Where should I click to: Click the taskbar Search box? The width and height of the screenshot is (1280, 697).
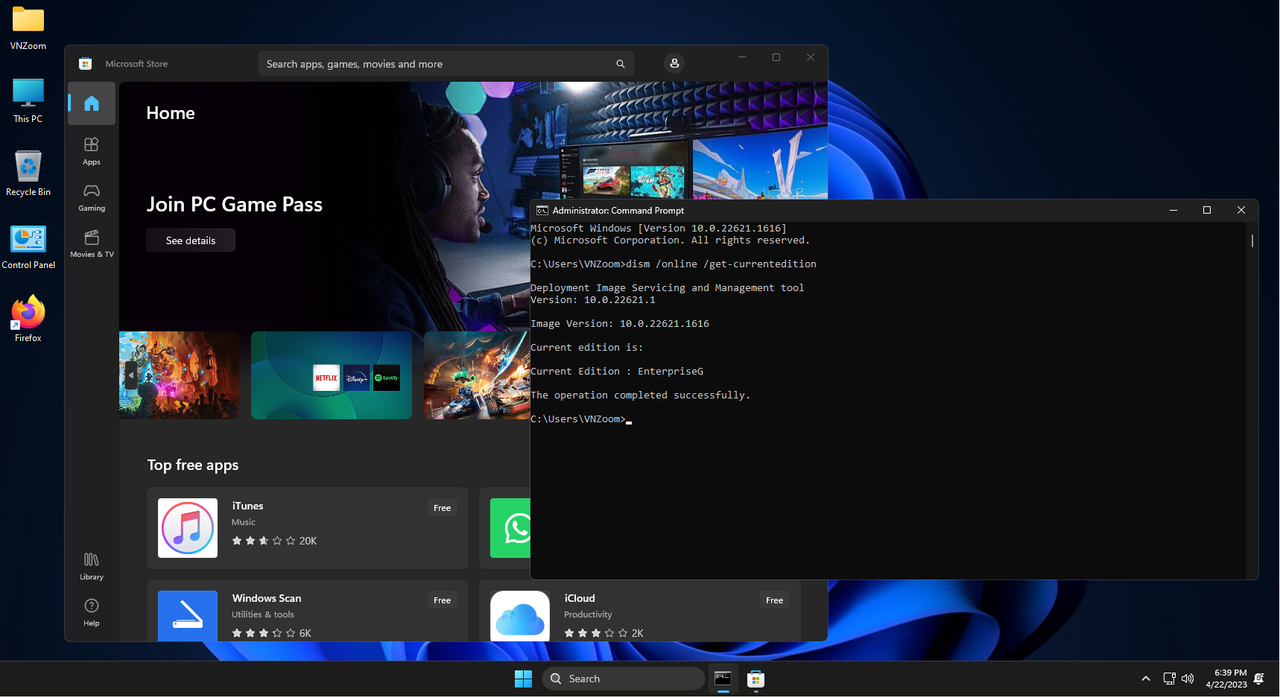tap(623, 678)
